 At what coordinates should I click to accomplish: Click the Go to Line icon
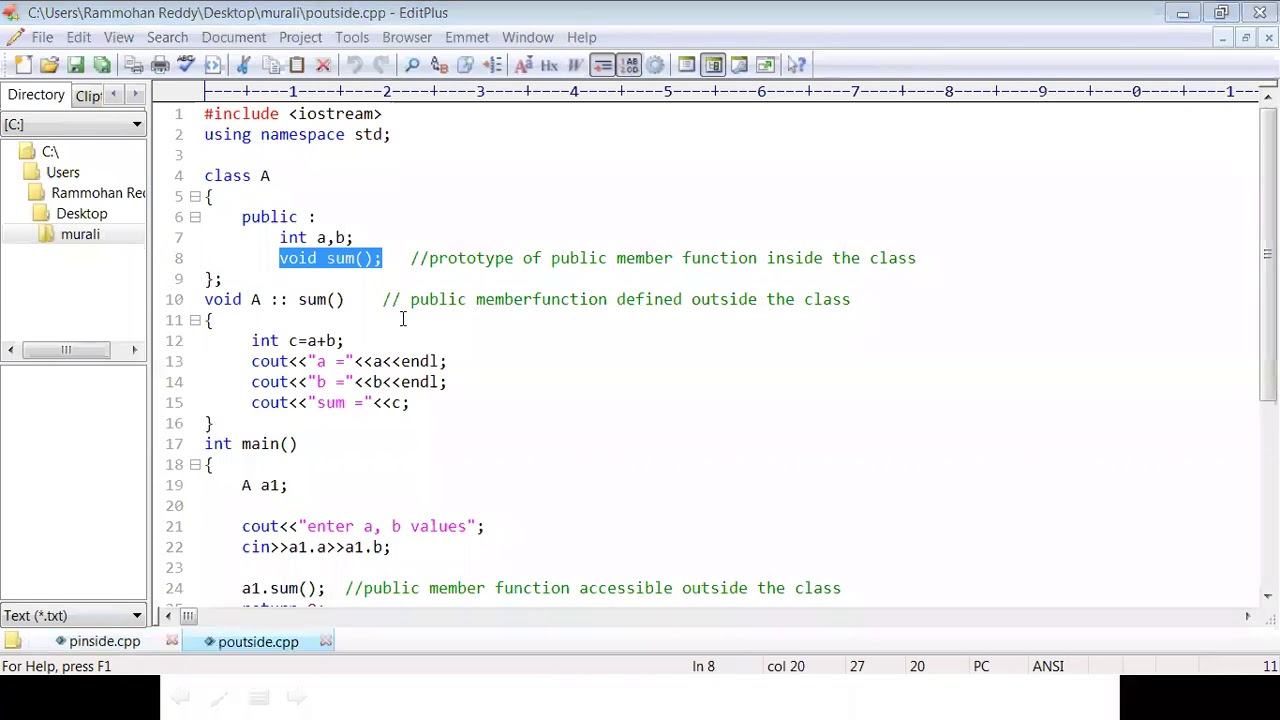[491, 65]
